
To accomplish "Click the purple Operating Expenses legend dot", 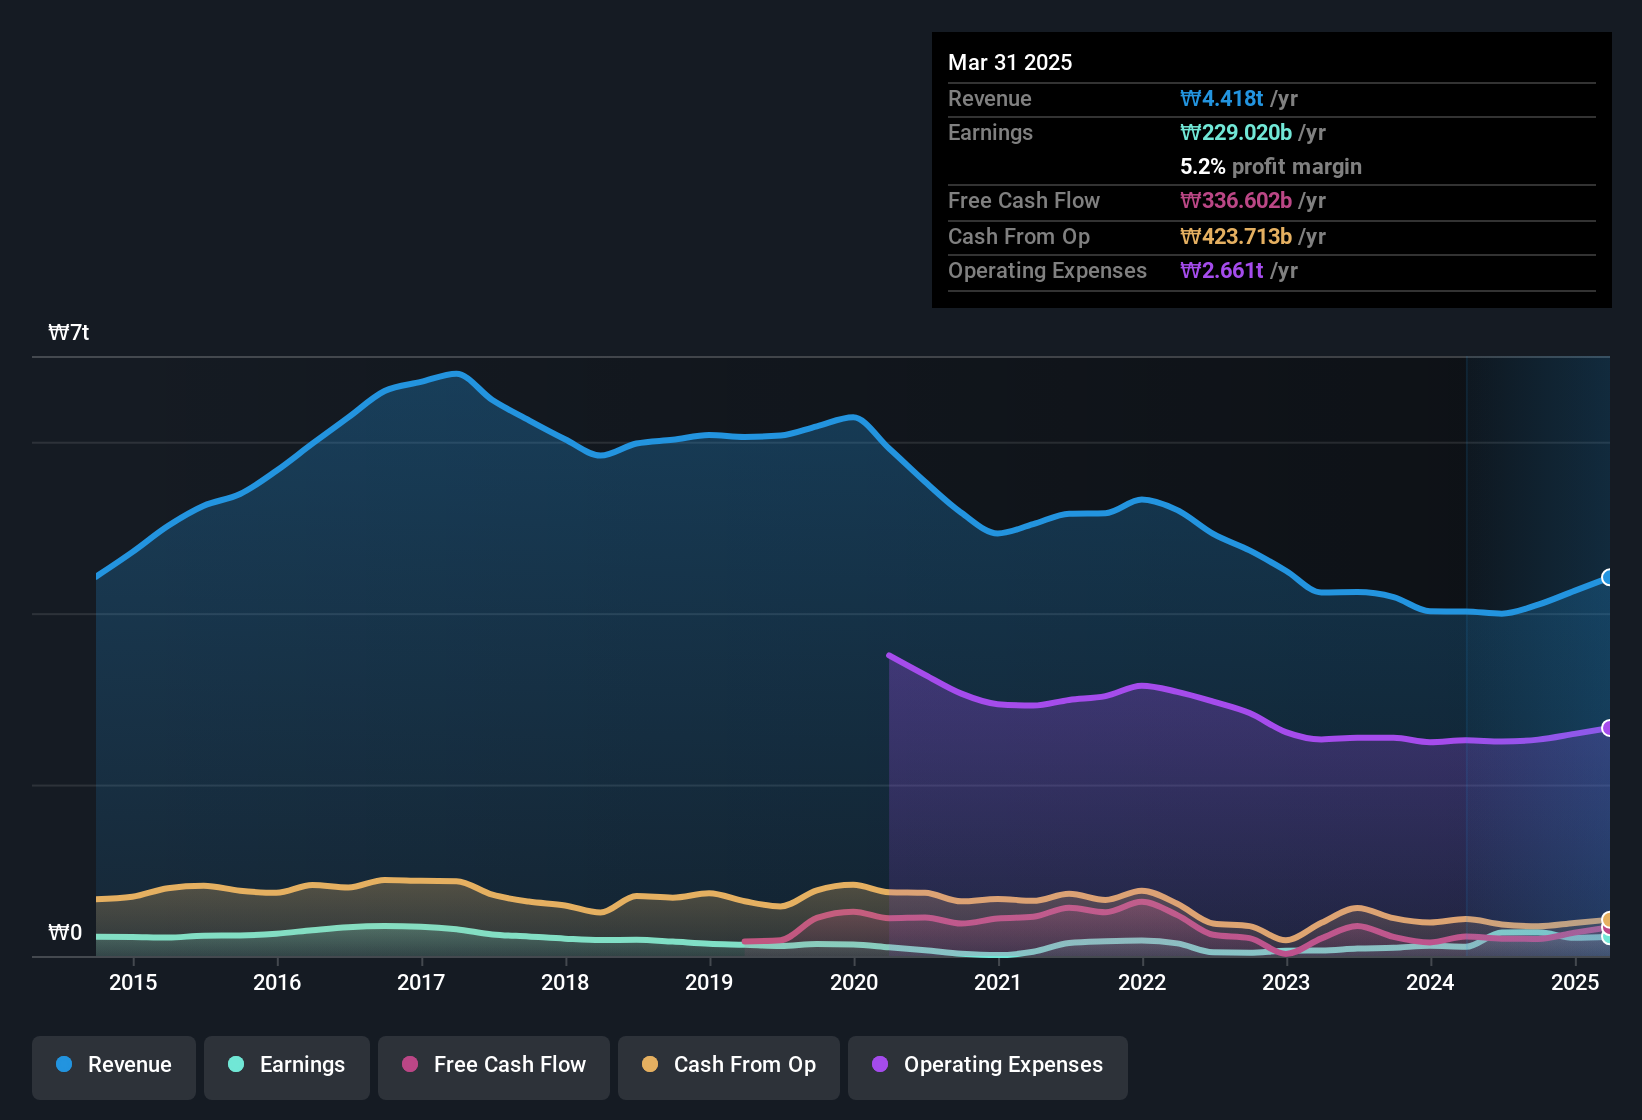I will pos(879,1065).
